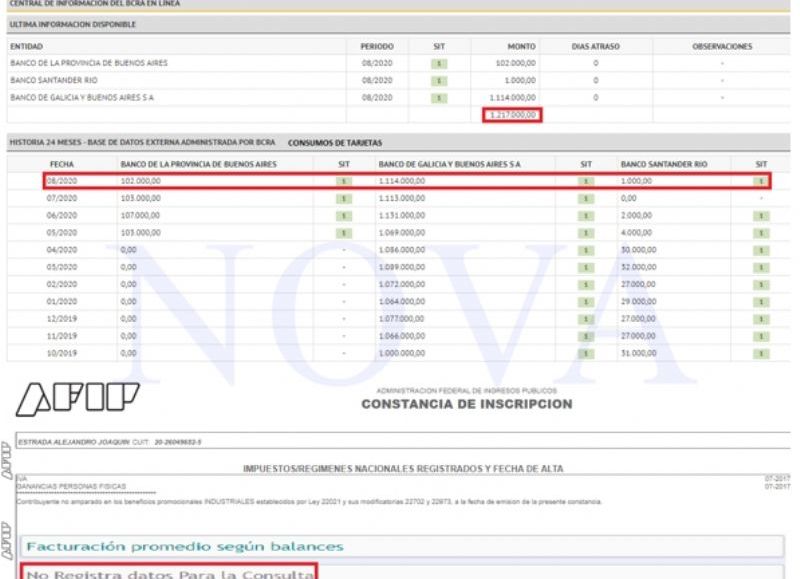Click Santander amount 4.000,00

(636, 233)
